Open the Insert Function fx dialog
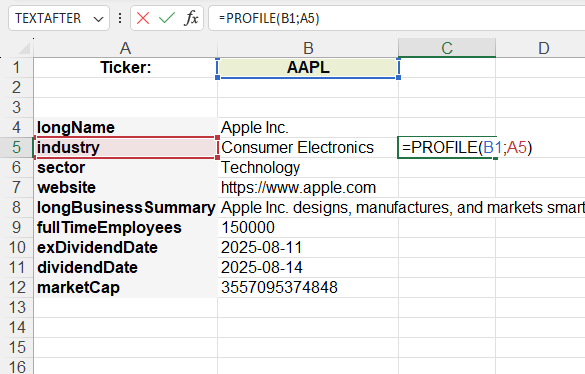The image size is (585, 374). click(191, 18)
